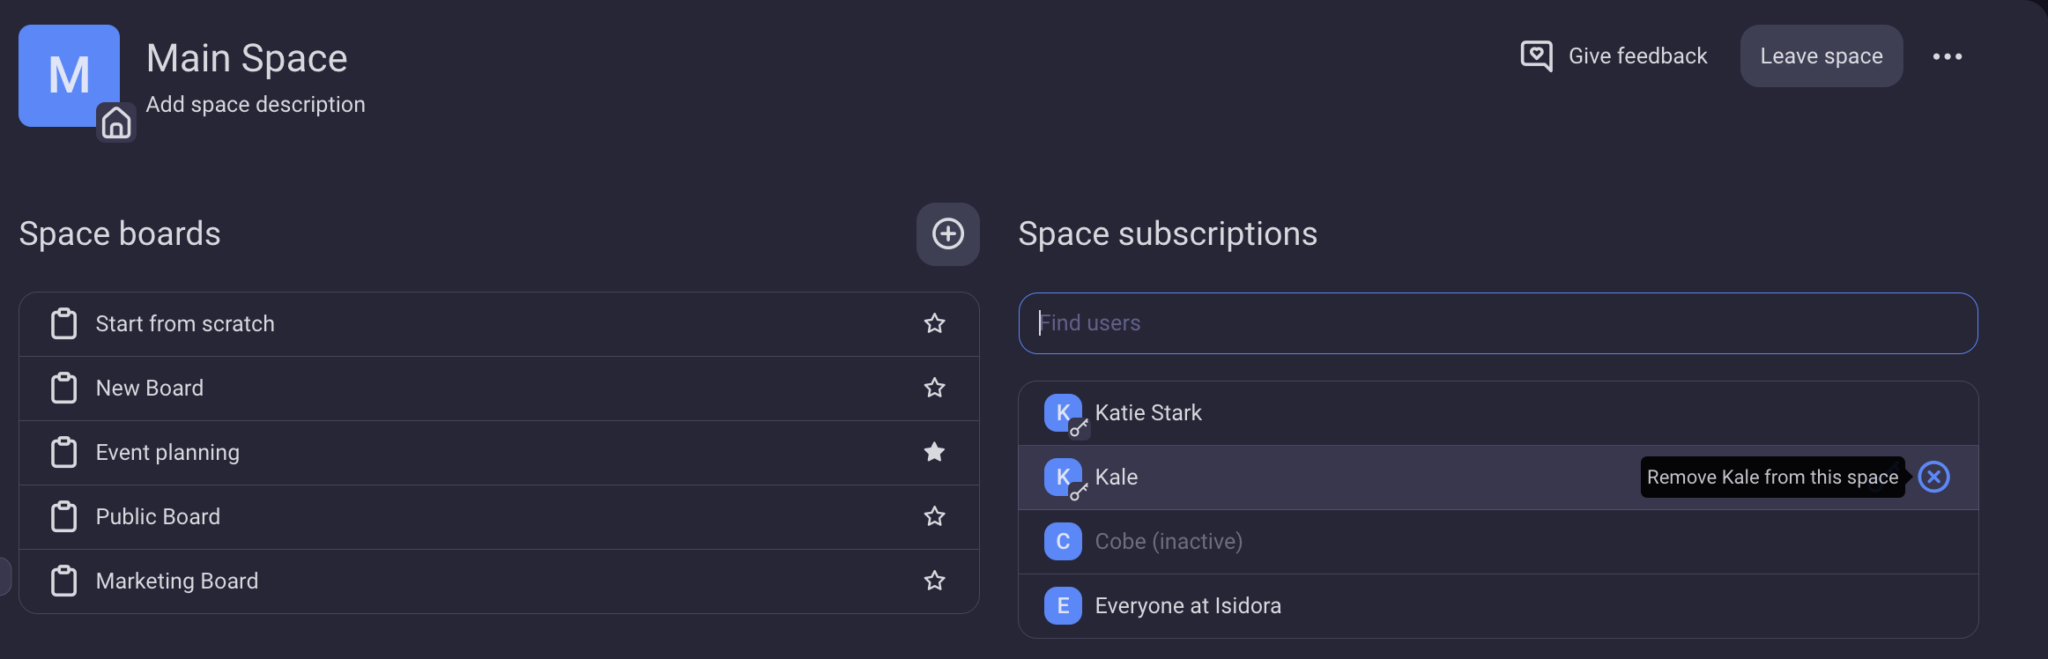Focus the Find users search field

pyautogui.click(x=1498, y=323)
